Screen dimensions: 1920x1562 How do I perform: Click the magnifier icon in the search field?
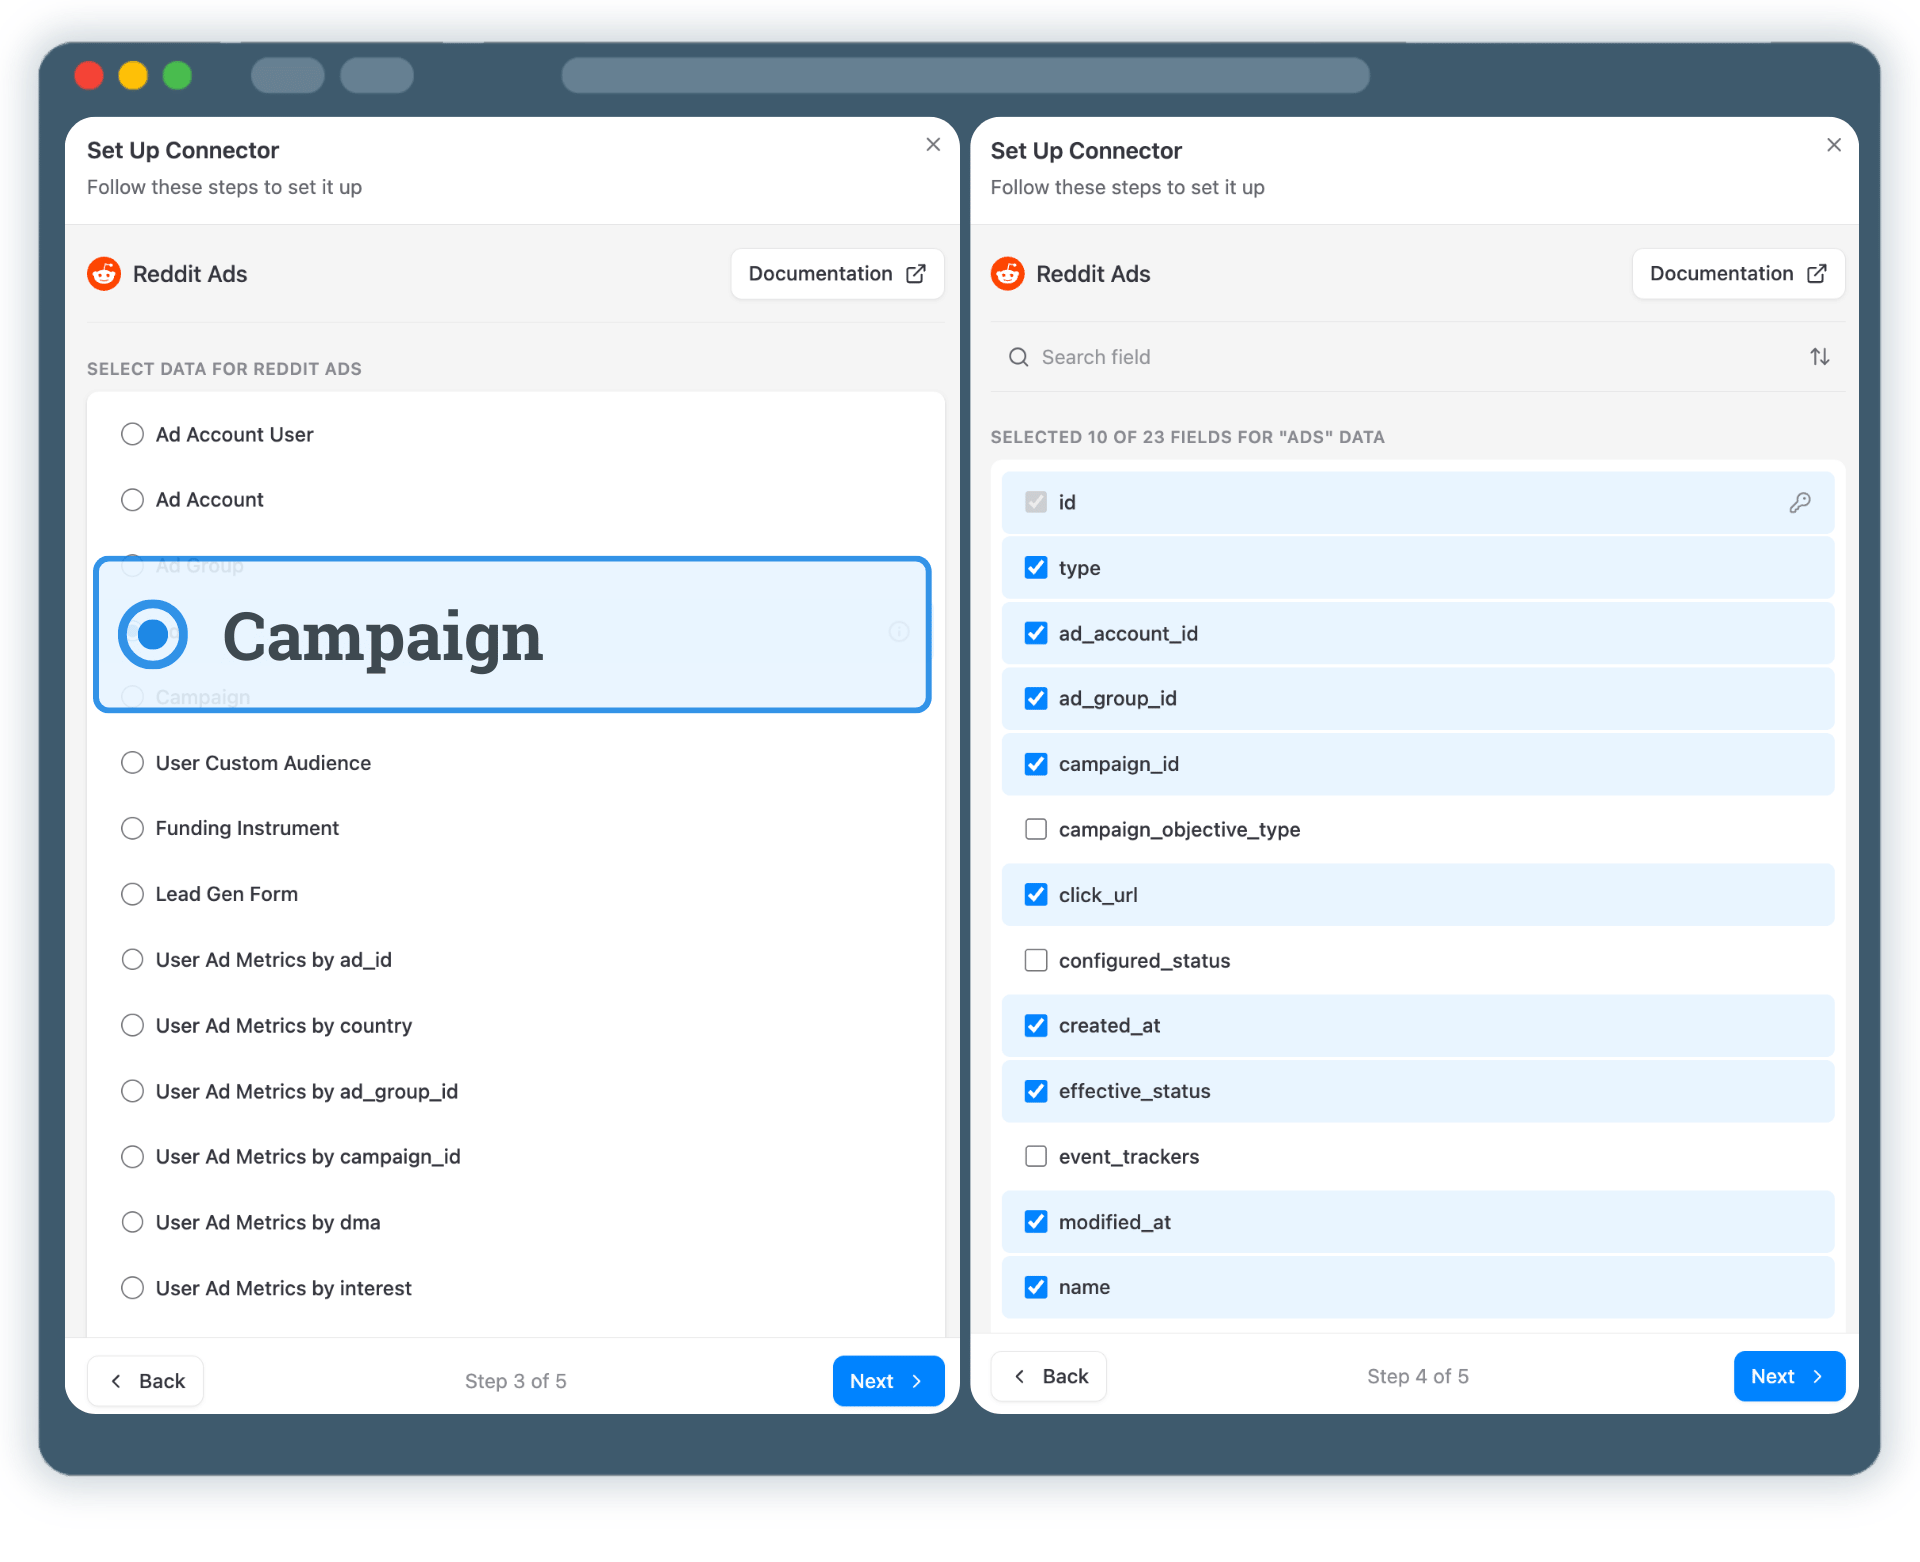[1018, 357]
